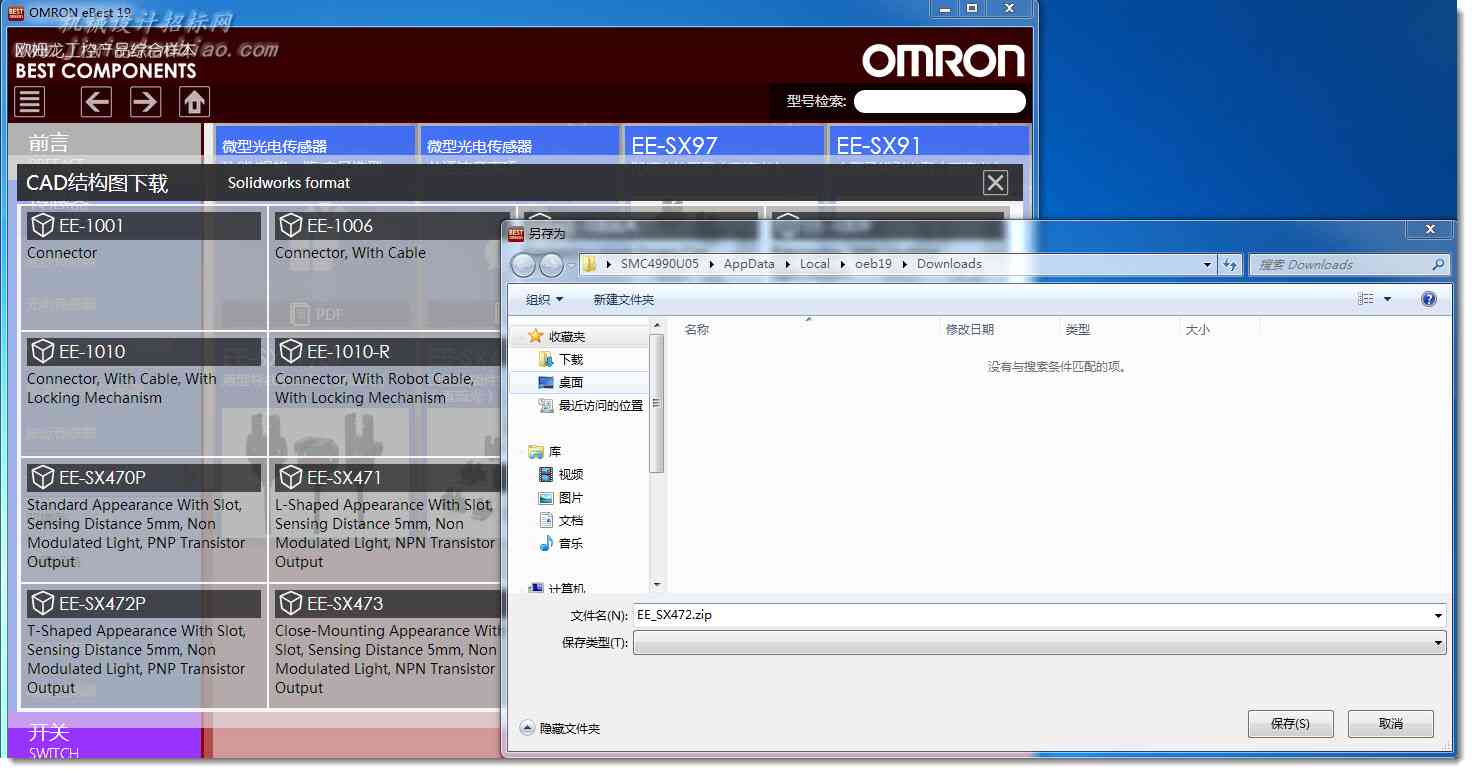The image size is (1472, 773).
Task: Click the 型号检索 model search box
Action: click(x=940, y=101)
